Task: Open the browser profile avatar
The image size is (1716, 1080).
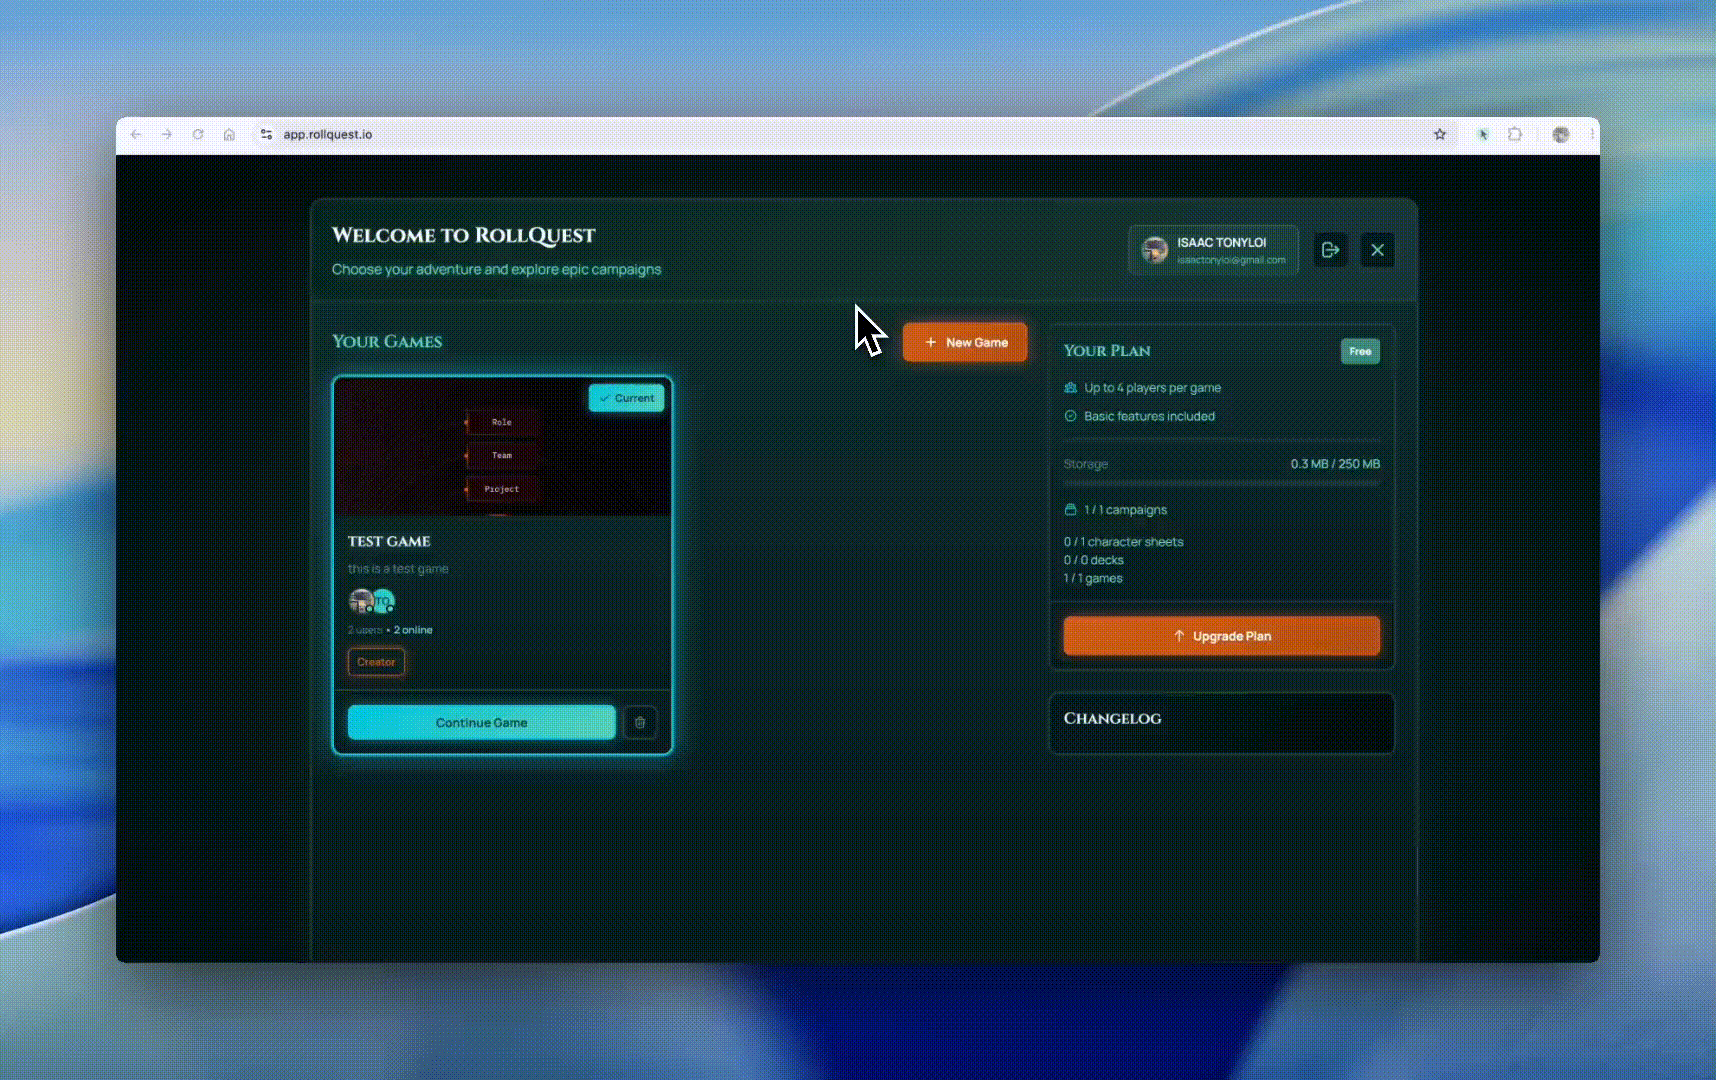Action: click(x=1561, y=134)
